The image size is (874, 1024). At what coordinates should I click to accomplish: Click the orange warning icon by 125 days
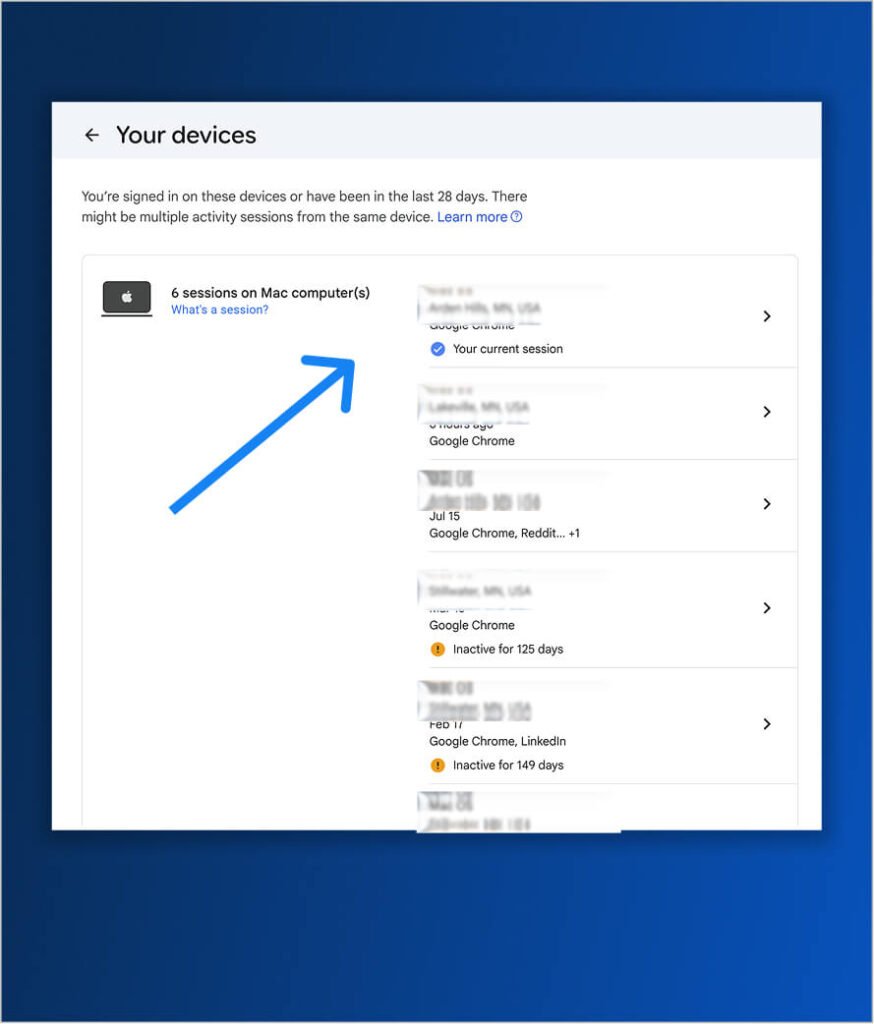[x=438, y=650]
